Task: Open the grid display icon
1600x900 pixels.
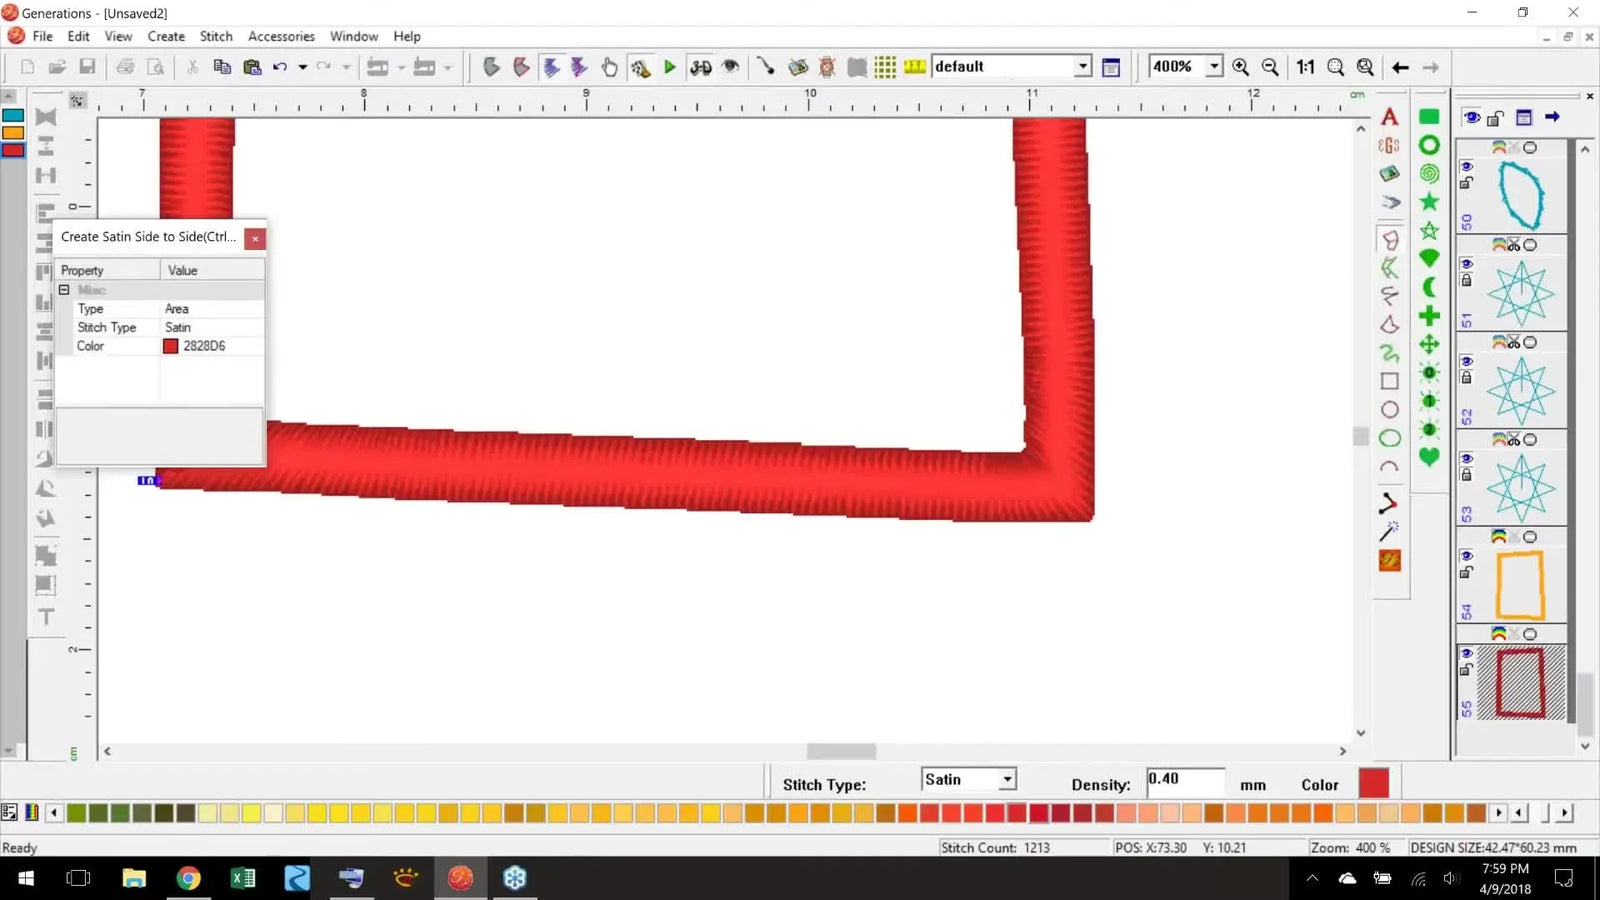Action: pyautogui.click(x=885, y=67)
